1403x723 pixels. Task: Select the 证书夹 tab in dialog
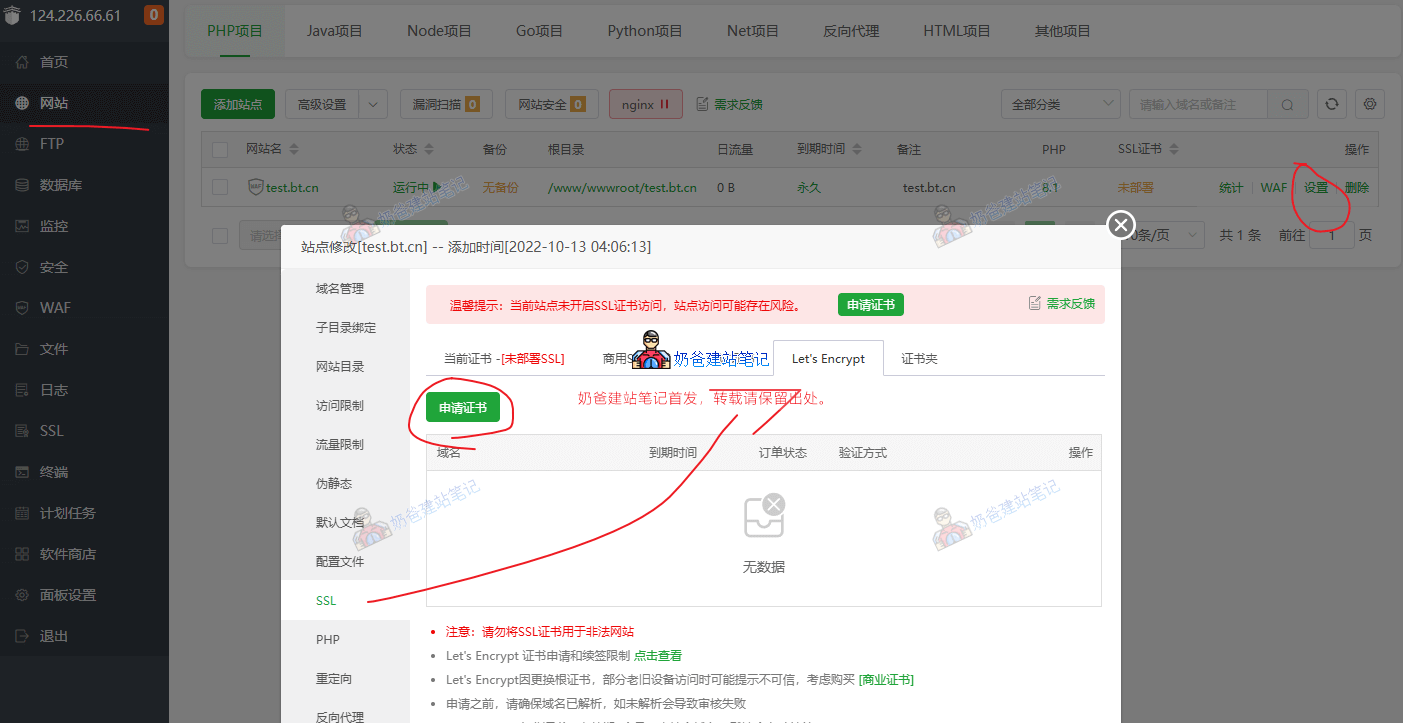(918, 358)
